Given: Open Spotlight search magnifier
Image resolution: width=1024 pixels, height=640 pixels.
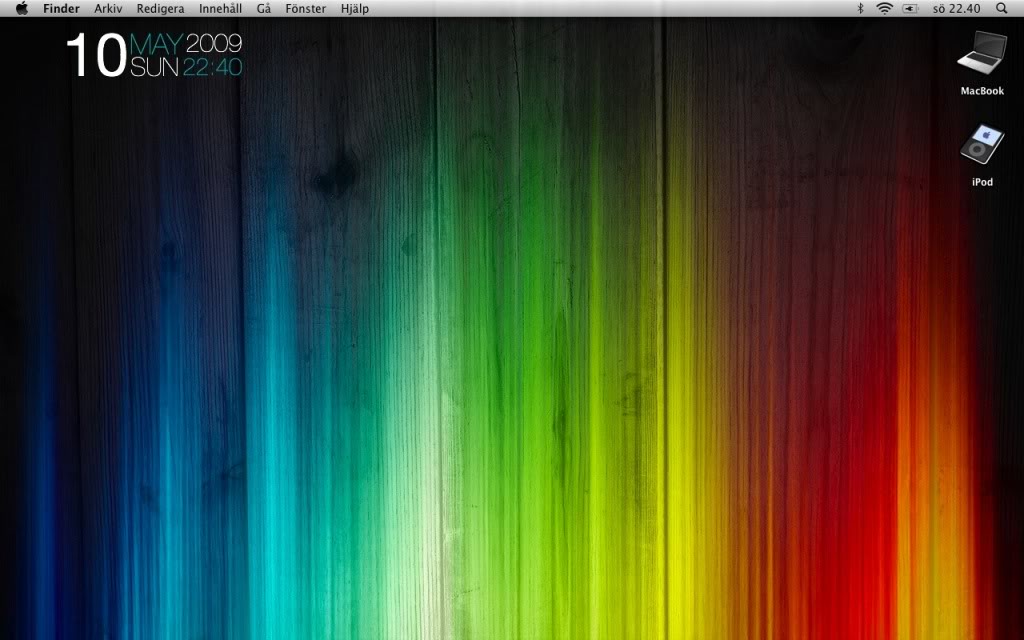Looking at the screenshot, I should click(x=1002, y=9).
